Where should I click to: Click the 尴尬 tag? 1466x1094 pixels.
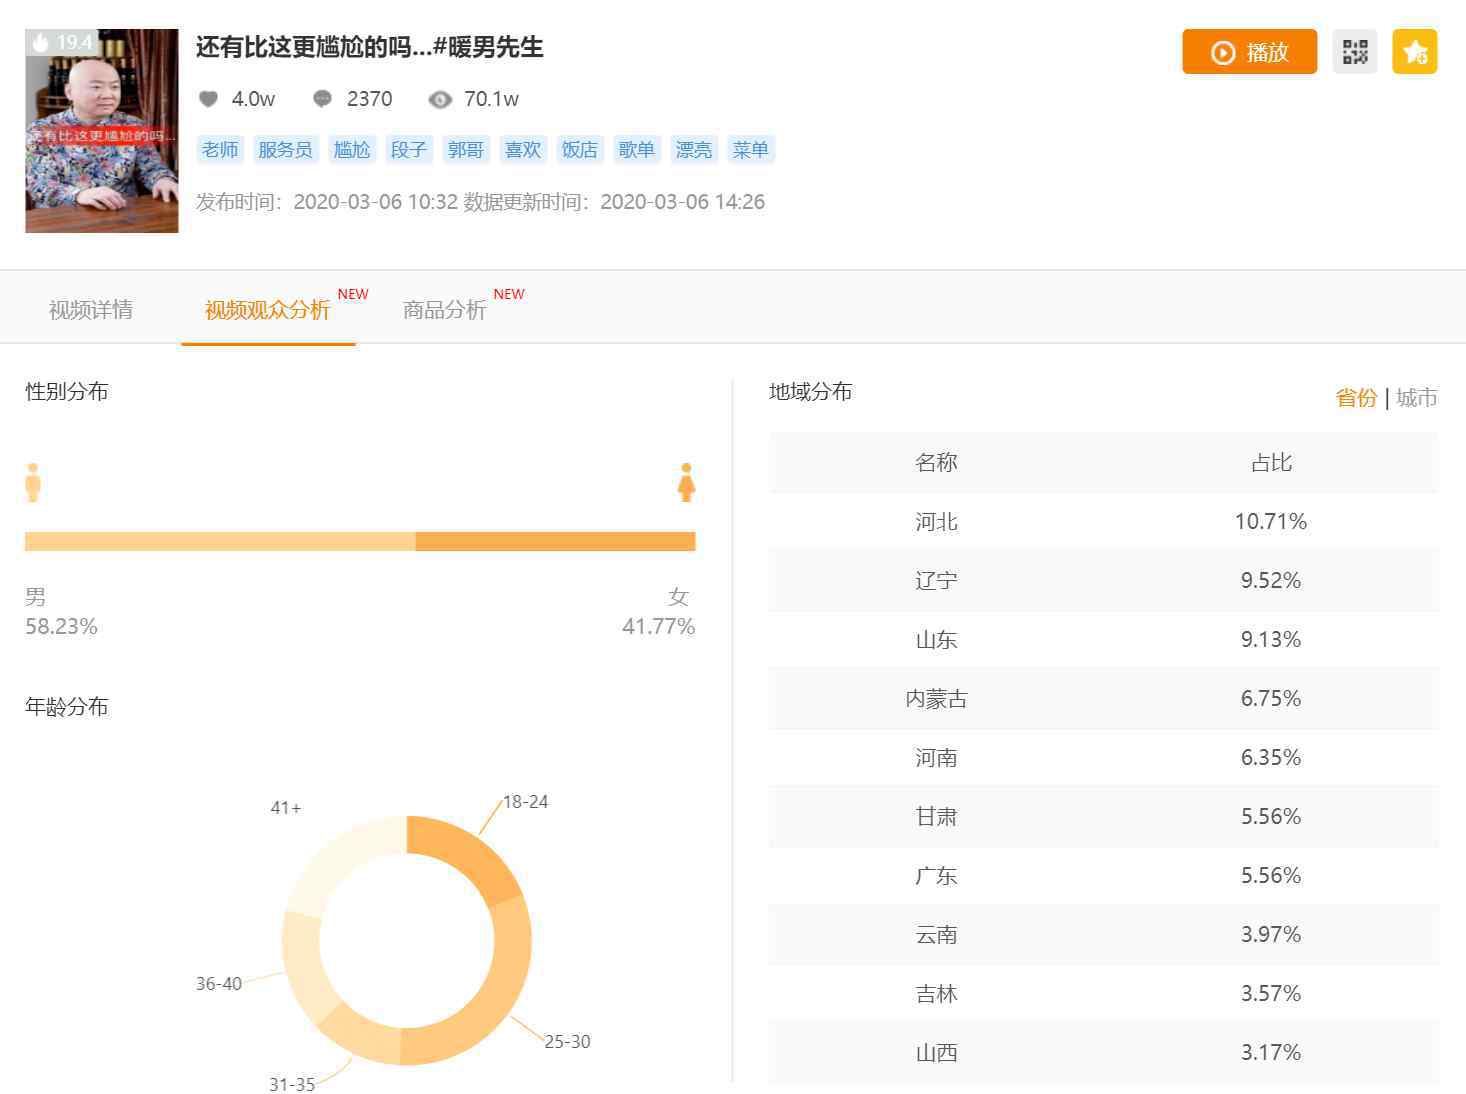click(x=352, y=150)
